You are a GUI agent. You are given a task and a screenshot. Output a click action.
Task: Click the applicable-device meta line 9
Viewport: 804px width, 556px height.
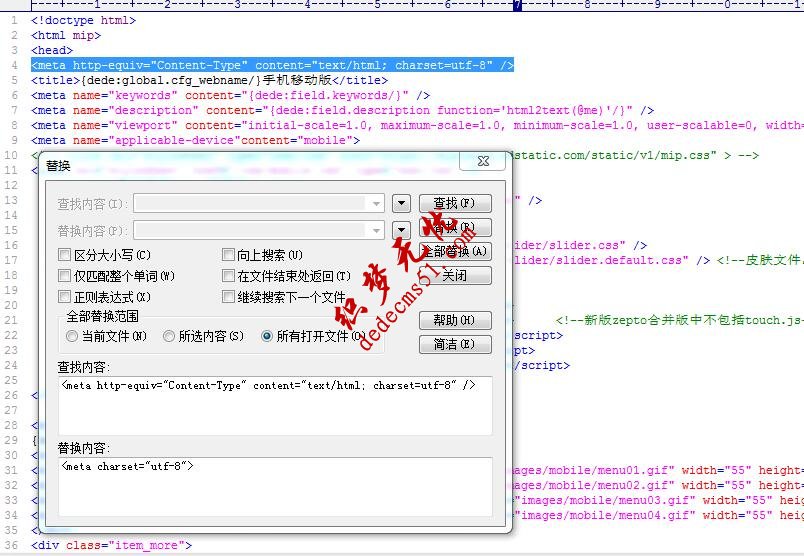(x=195, y=140)
